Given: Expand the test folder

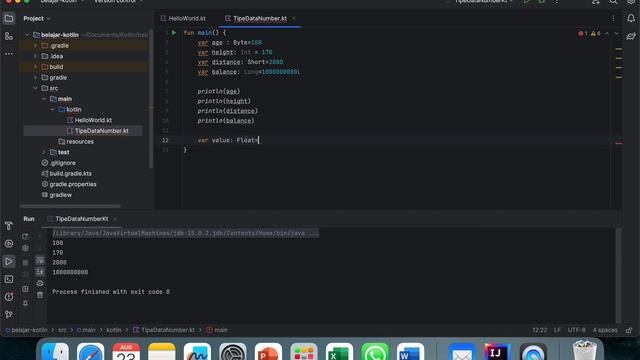Looking at the screenshot, I should tap(44, 152).
